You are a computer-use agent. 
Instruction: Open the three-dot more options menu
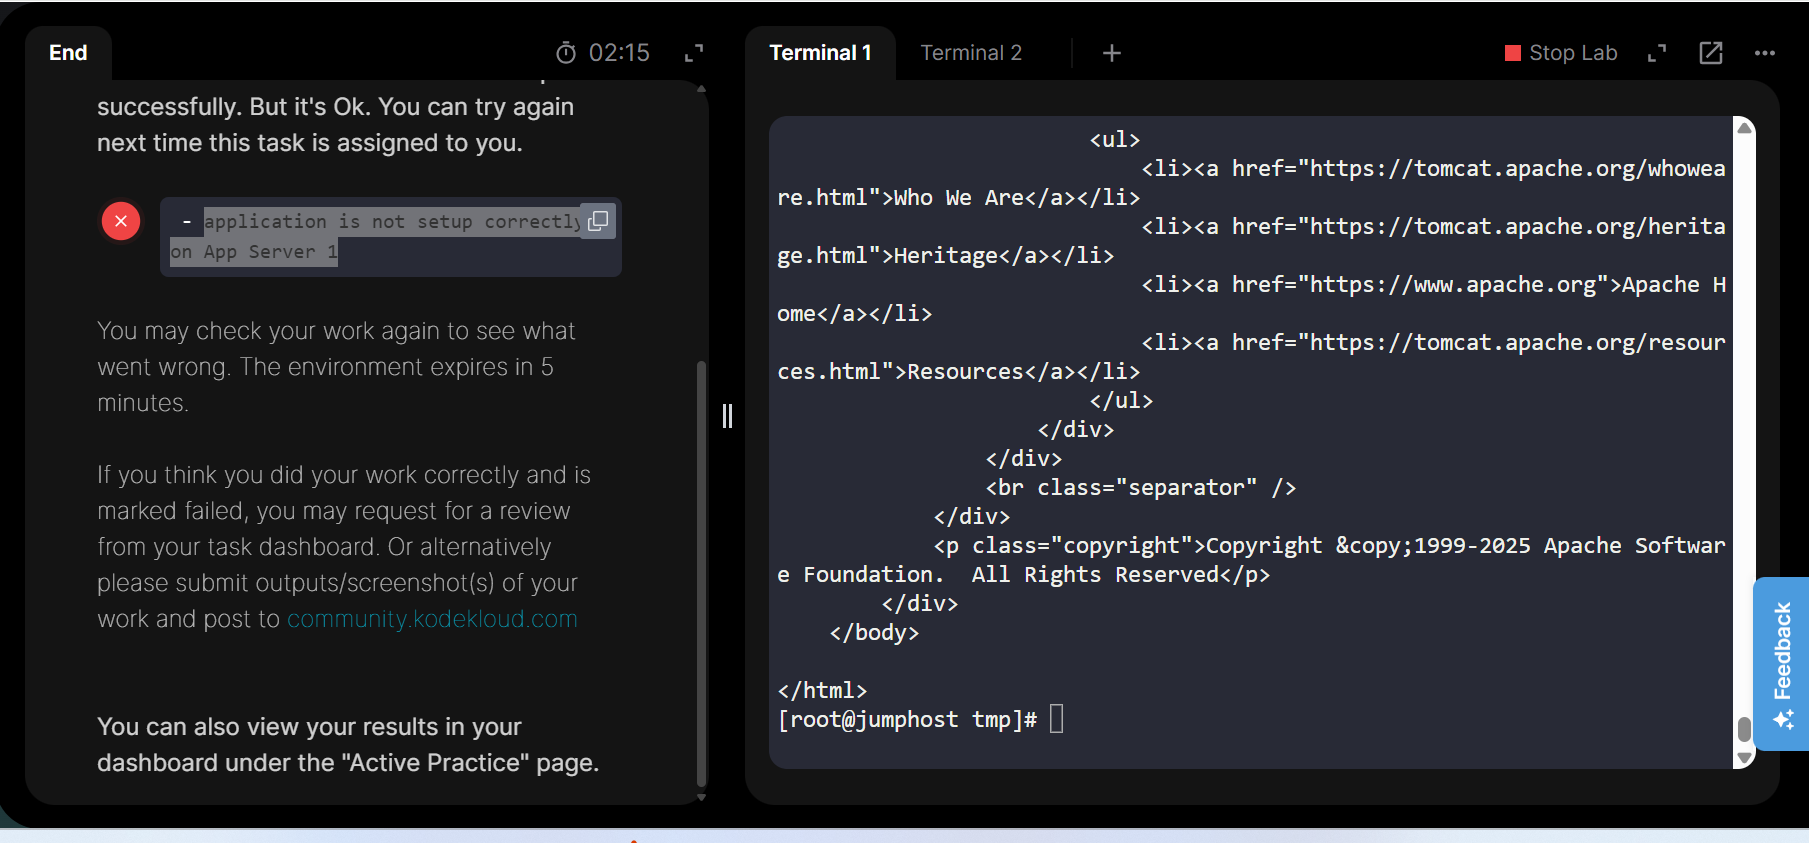pos(1765,53)
